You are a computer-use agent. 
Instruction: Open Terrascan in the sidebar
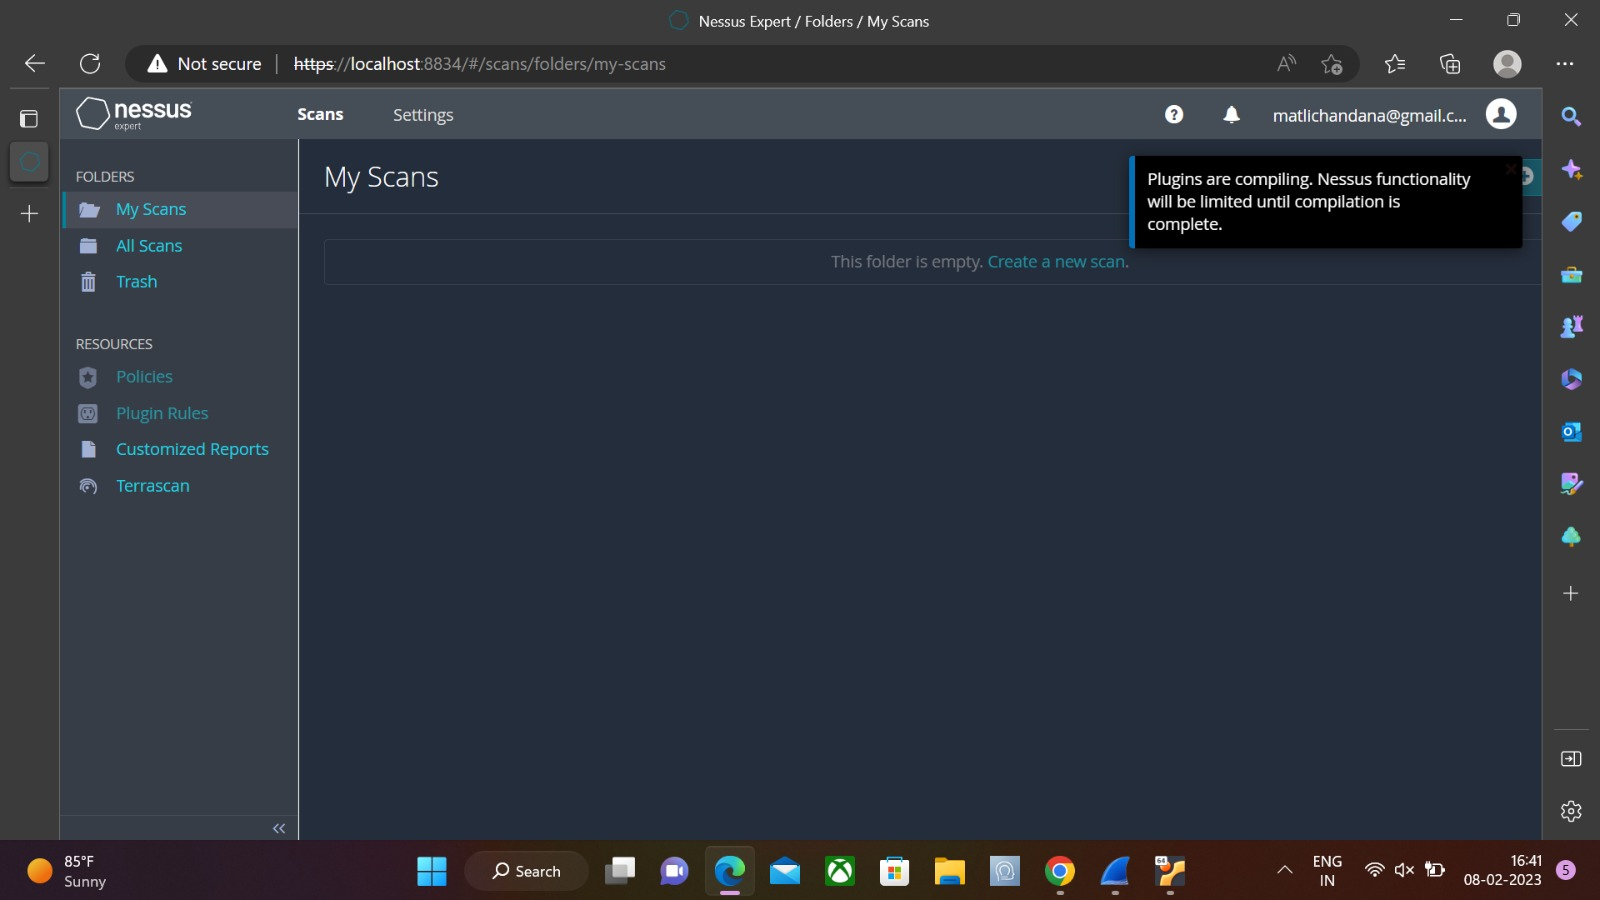tap(152, 486)
